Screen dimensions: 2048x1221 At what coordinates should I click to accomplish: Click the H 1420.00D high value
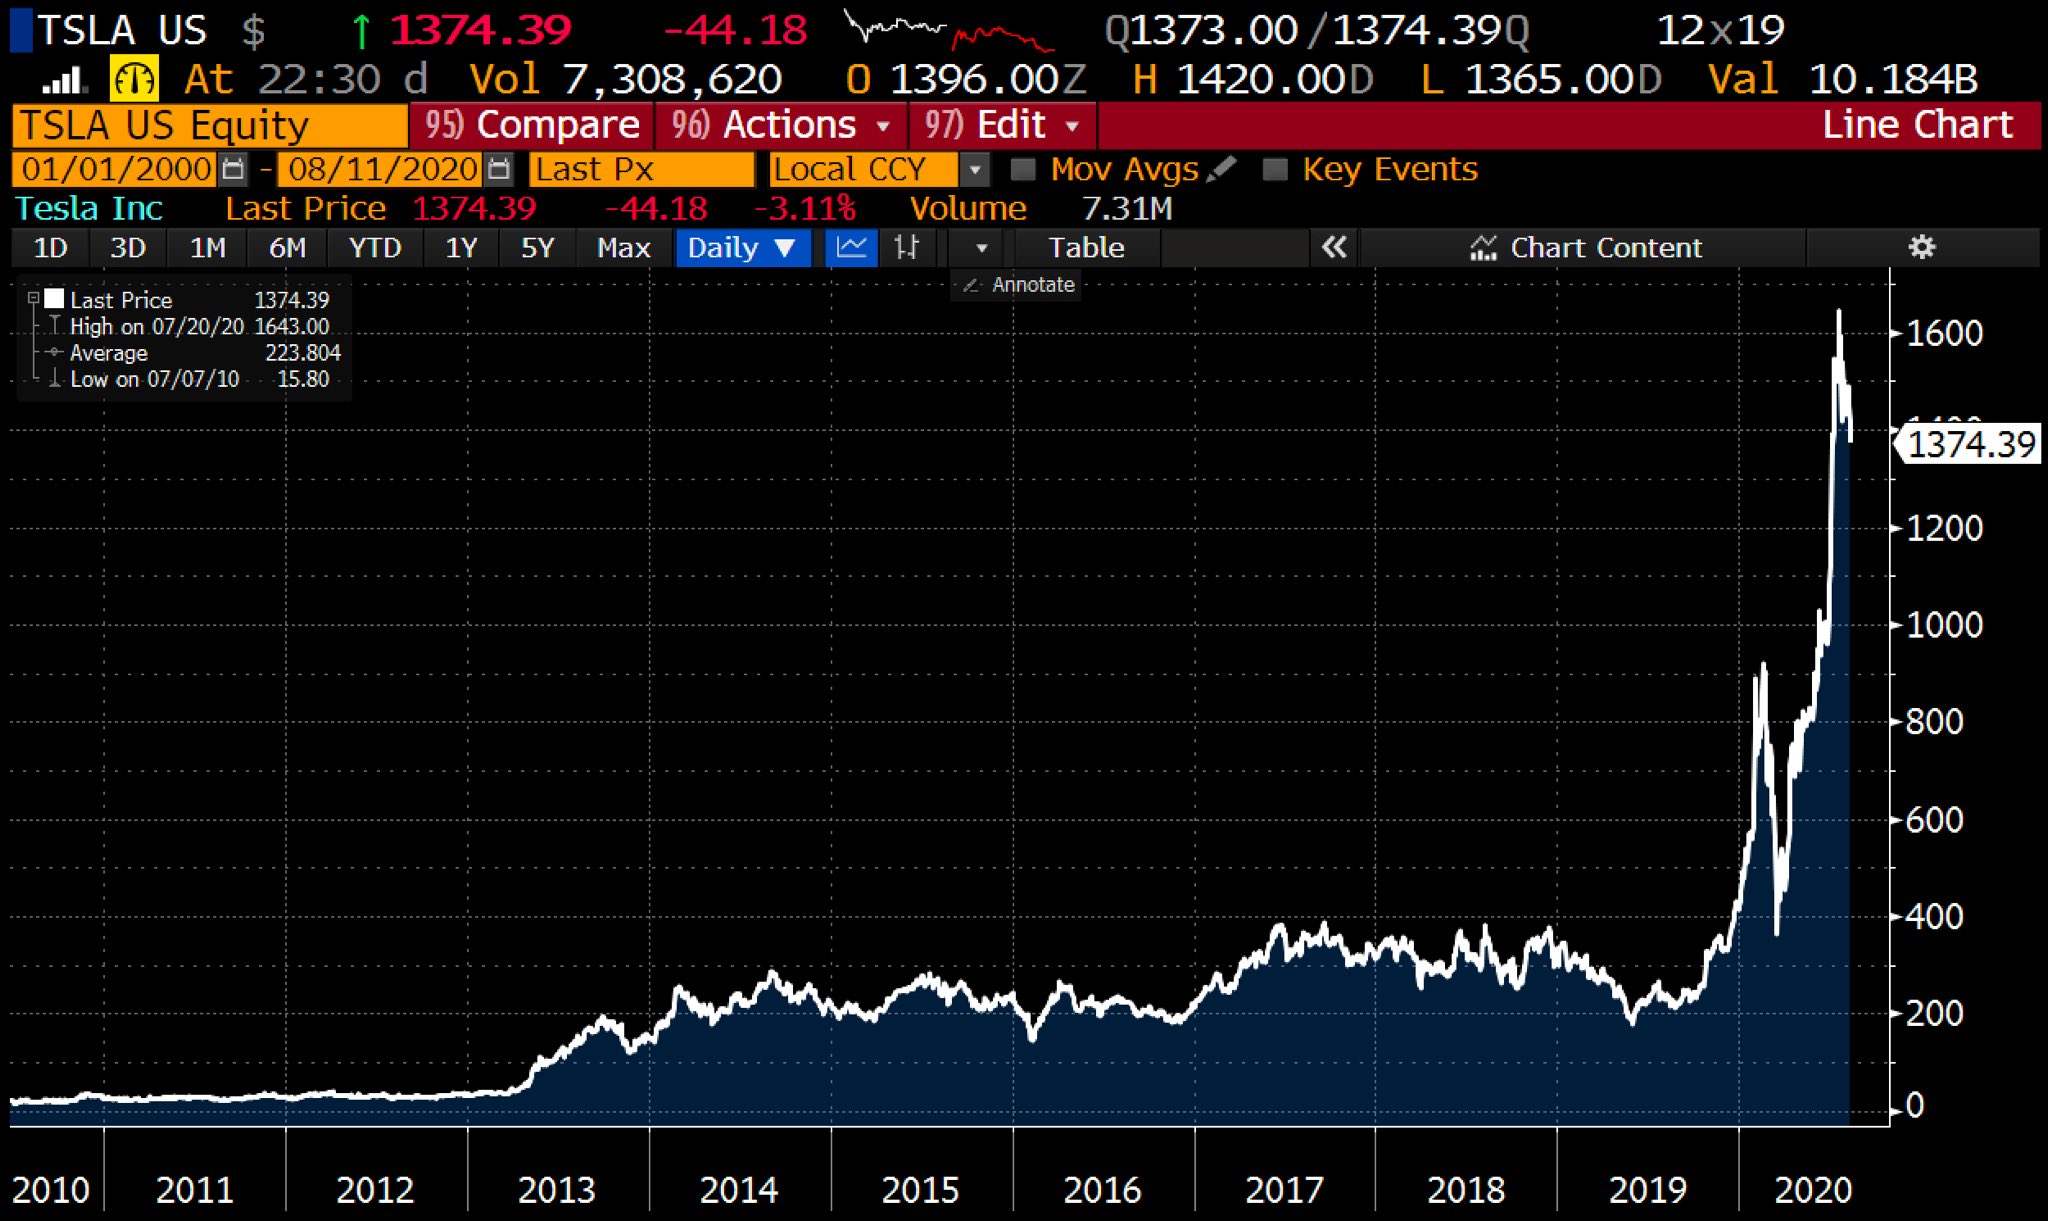click(x=1253, y=79)
